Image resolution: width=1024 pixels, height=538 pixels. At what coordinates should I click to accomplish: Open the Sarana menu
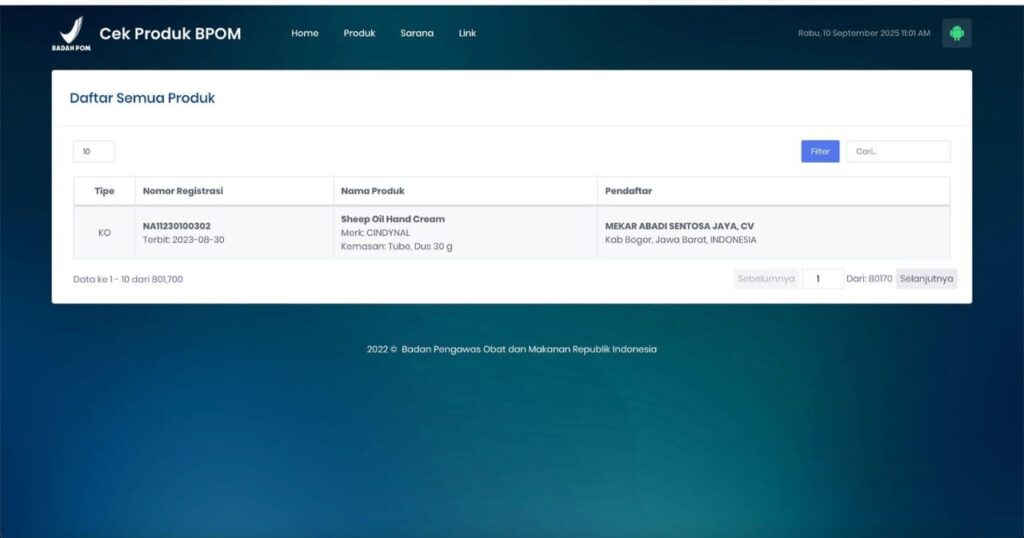[x=417, y=33]
